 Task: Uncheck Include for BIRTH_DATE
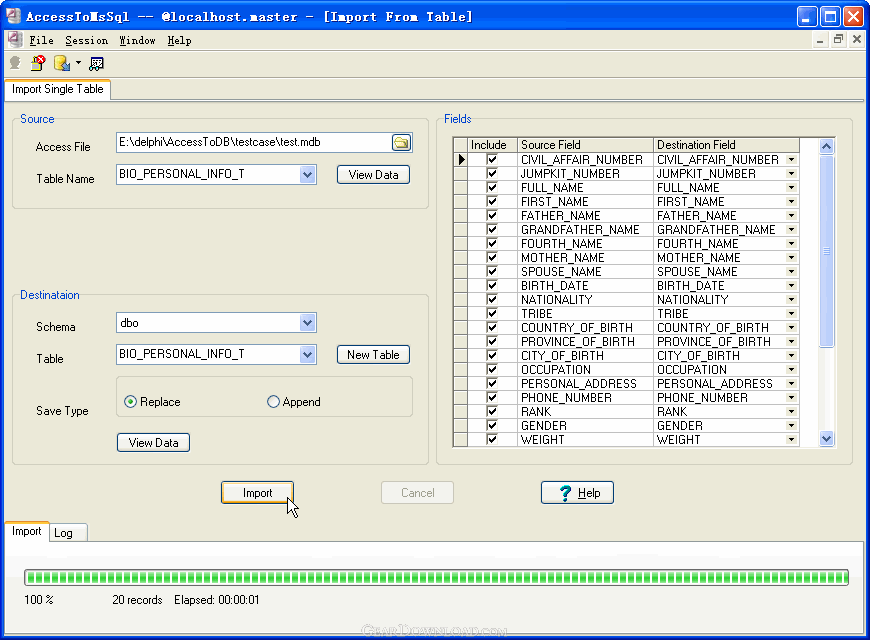[492, 286]
